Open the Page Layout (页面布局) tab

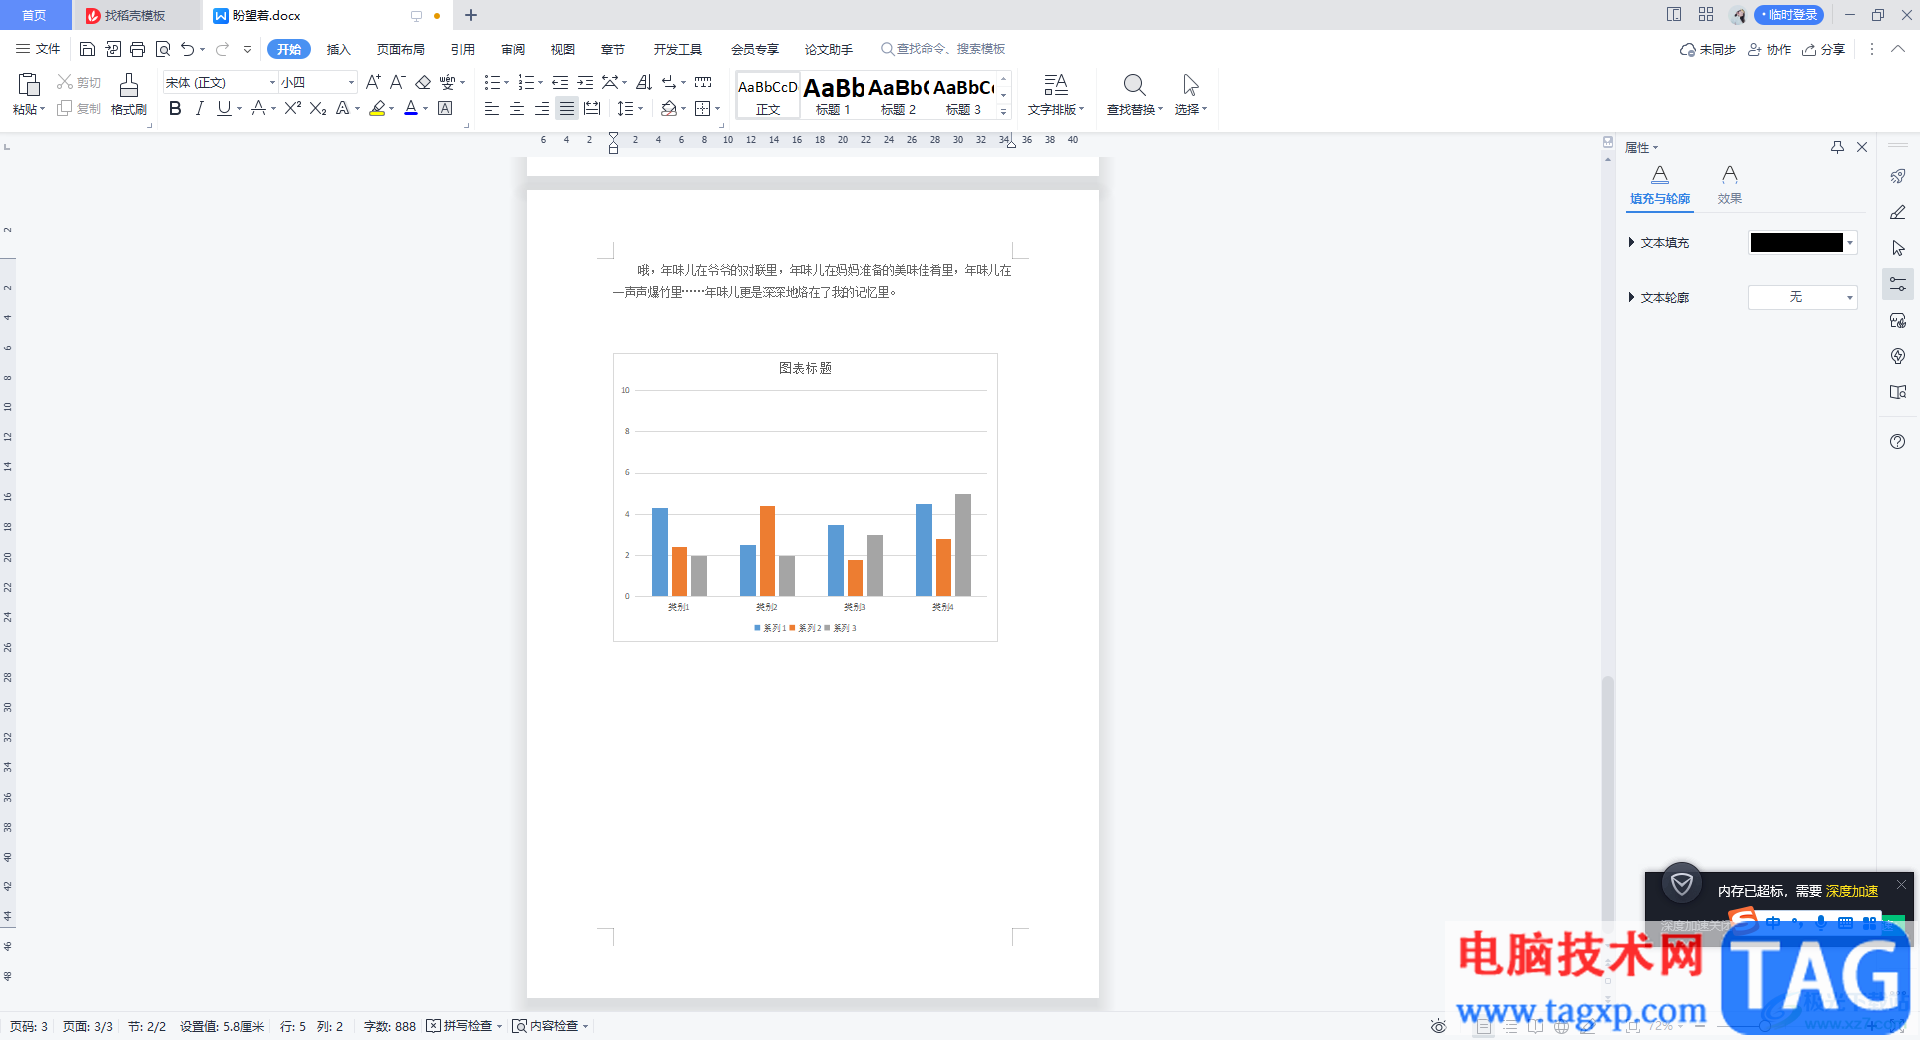click(401, 49)
